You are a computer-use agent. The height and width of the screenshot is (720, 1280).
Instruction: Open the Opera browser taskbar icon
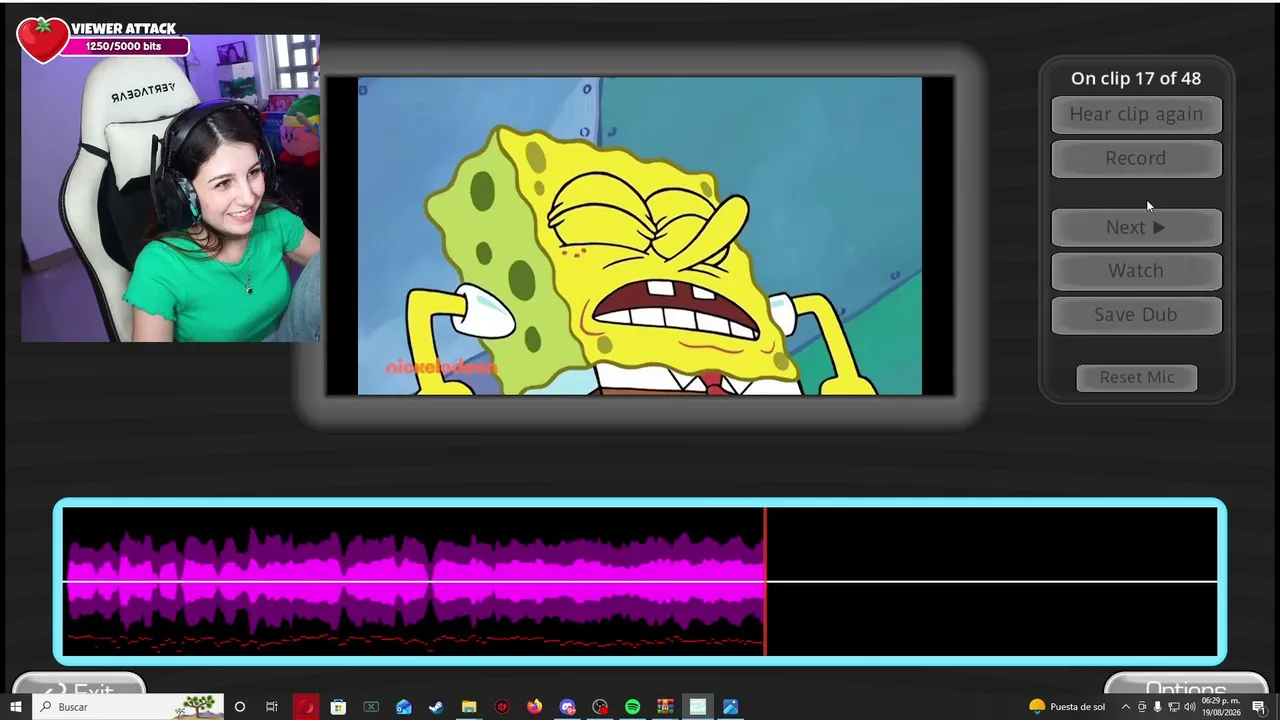306,707
